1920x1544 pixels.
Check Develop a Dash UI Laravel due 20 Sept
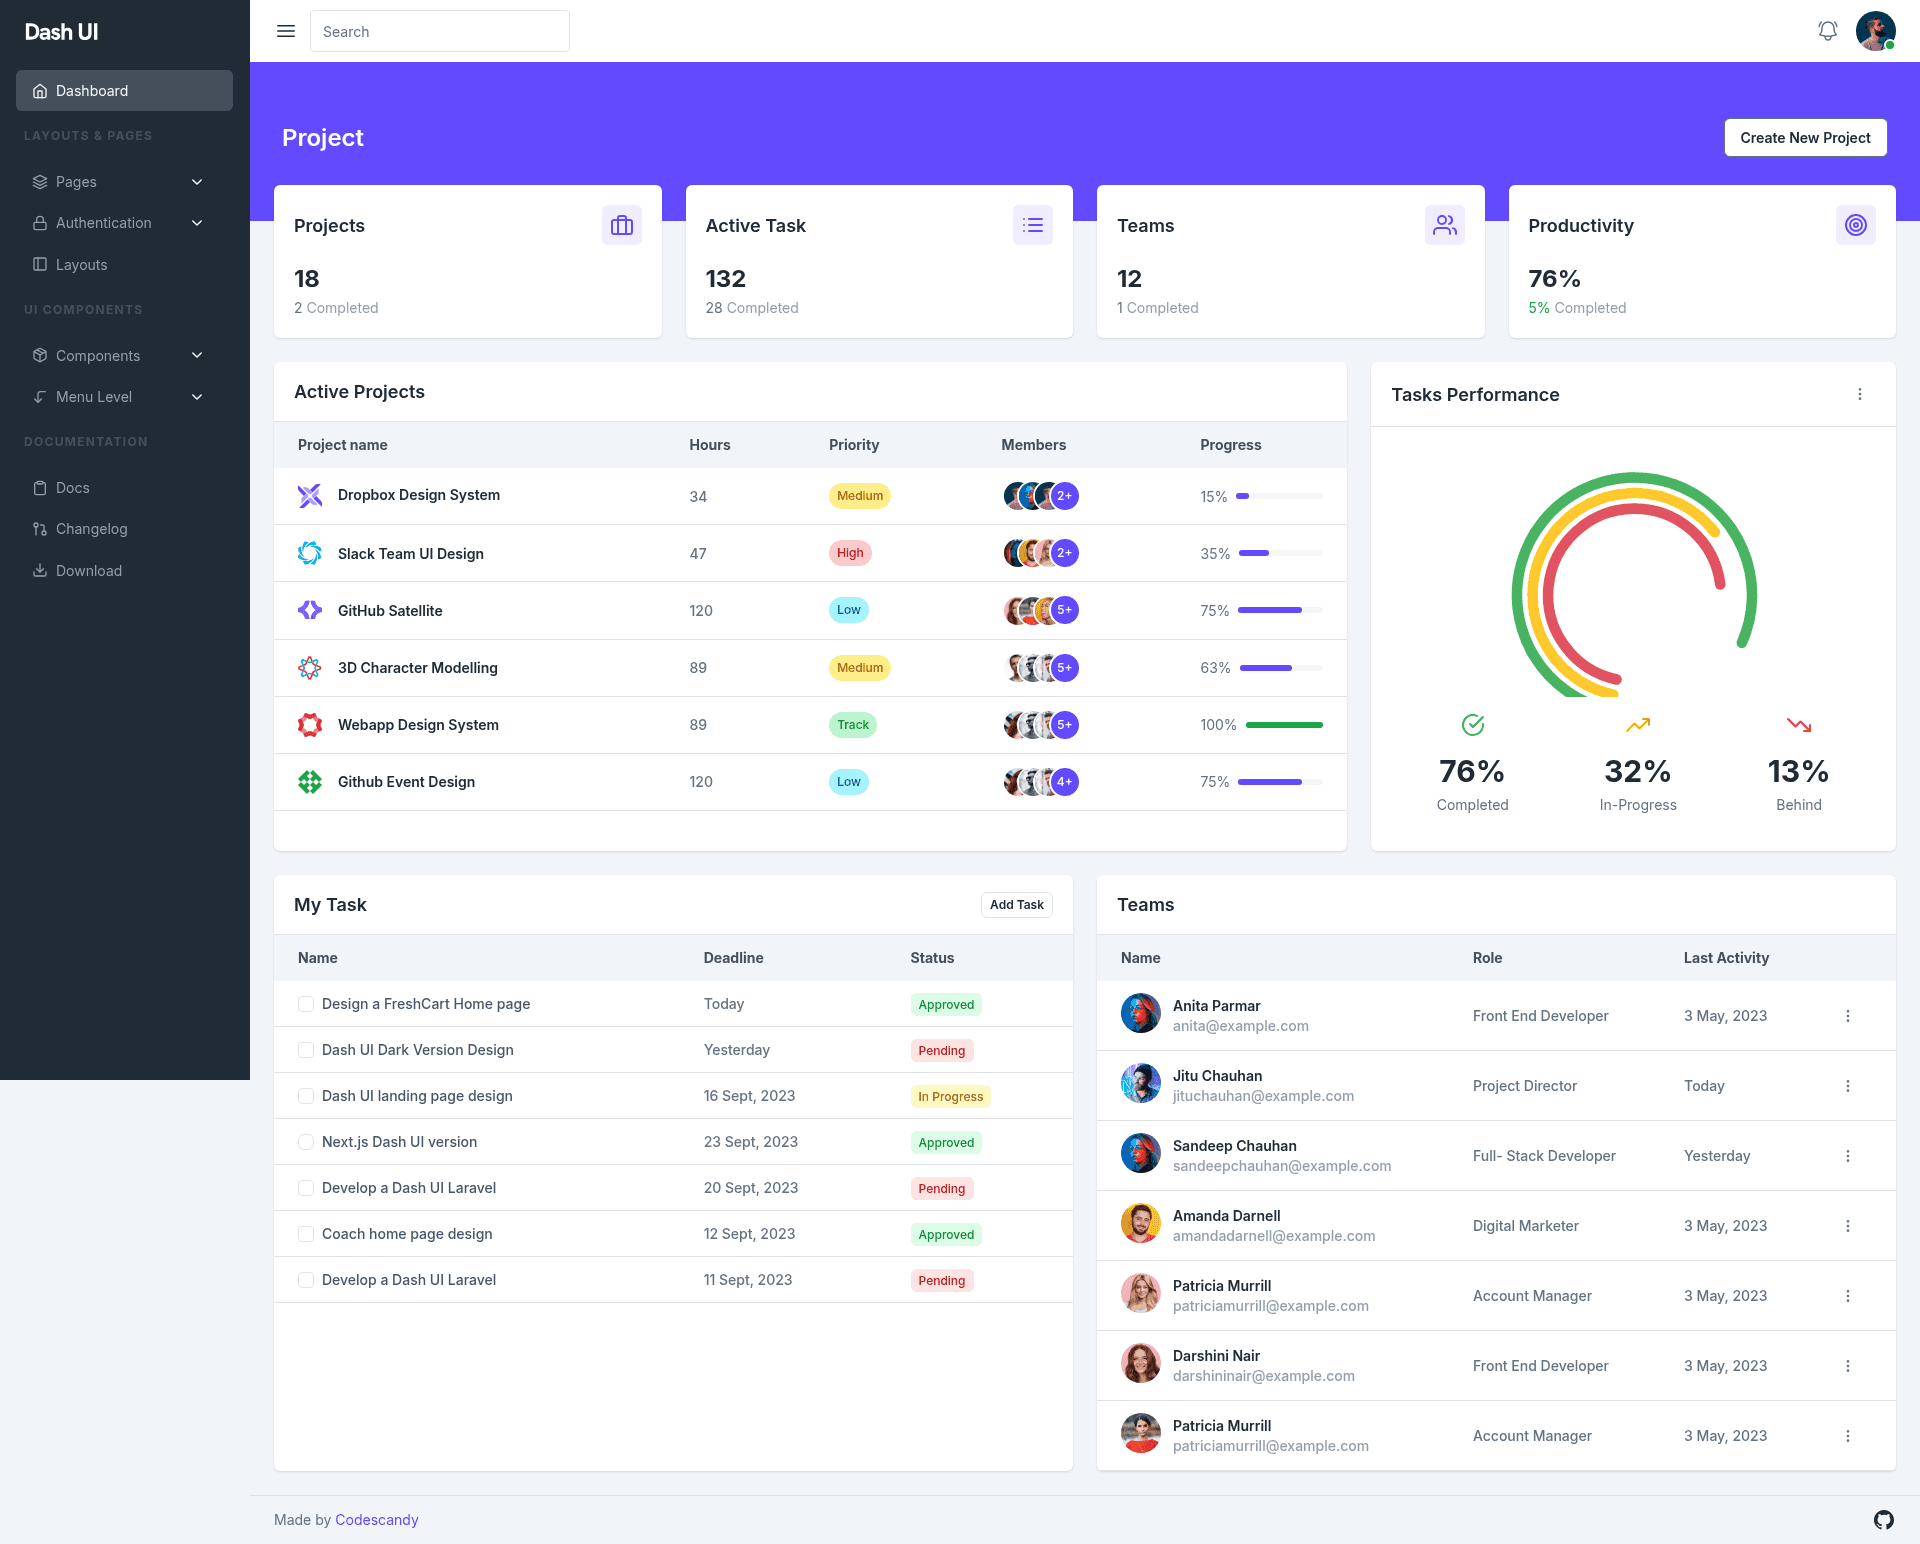pyautogui.click(x=306, y=1188)
